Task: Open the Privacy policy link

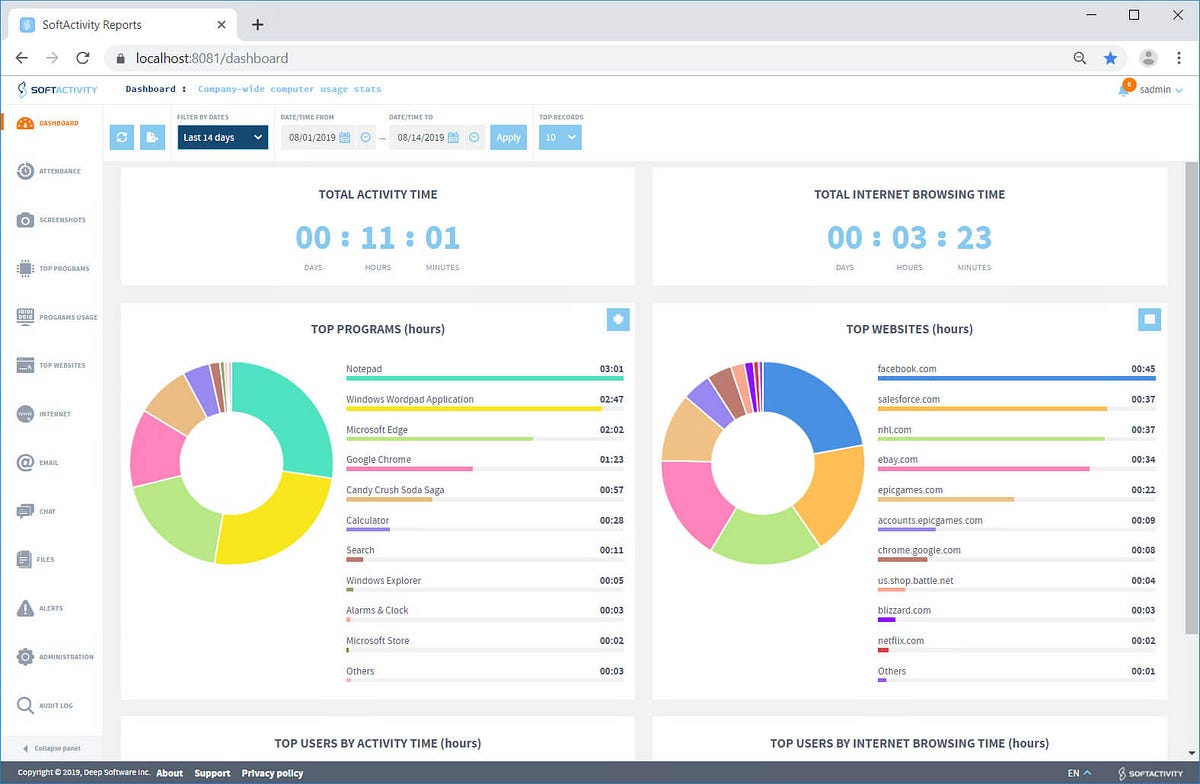Action: pyautogui.click(x=272, y=772)
